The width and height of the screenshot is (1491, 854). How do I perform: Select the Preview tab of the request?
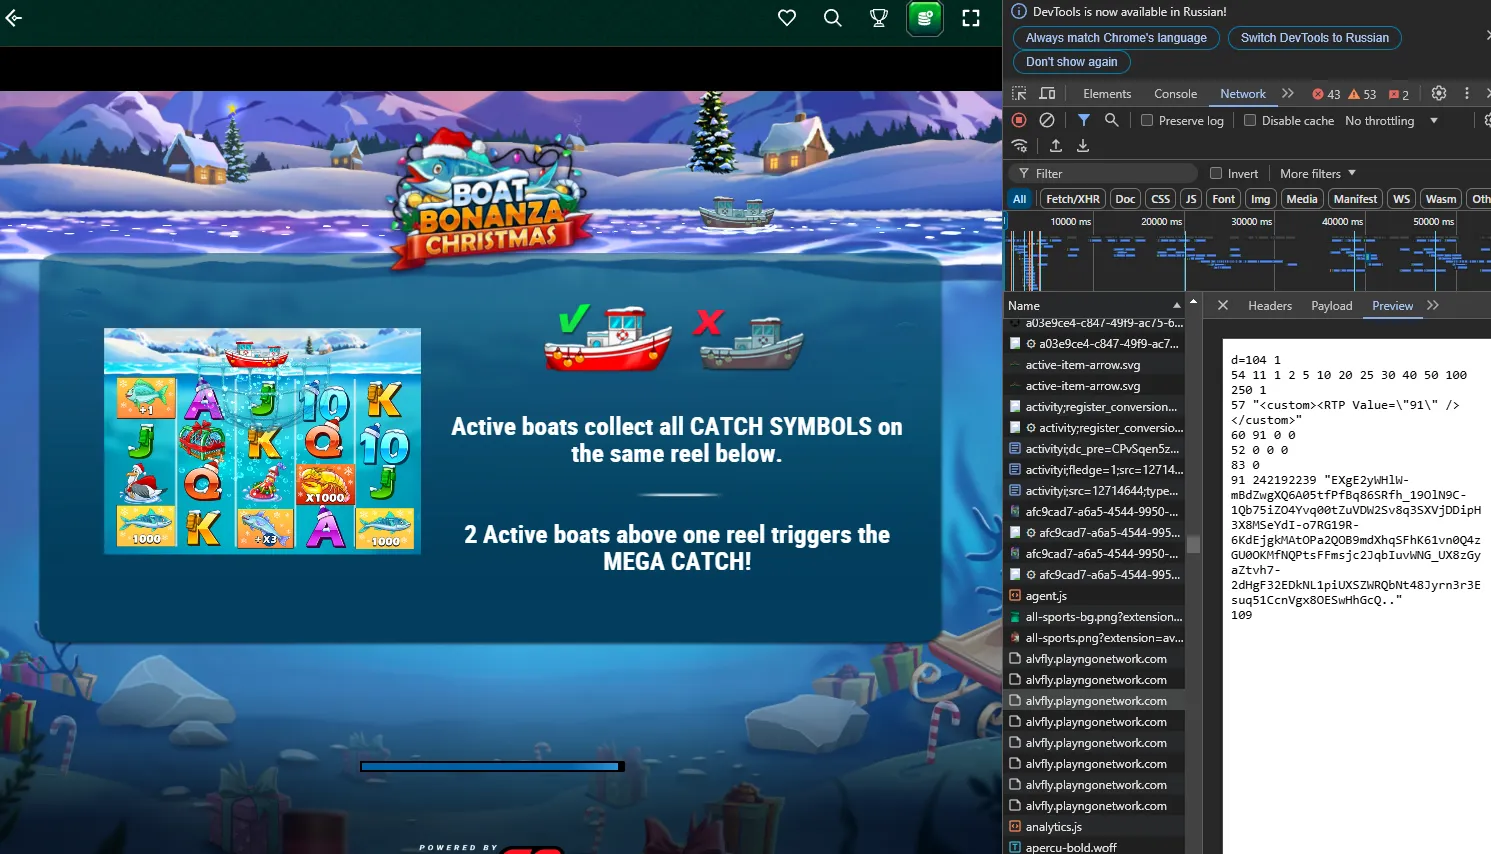1392,306
